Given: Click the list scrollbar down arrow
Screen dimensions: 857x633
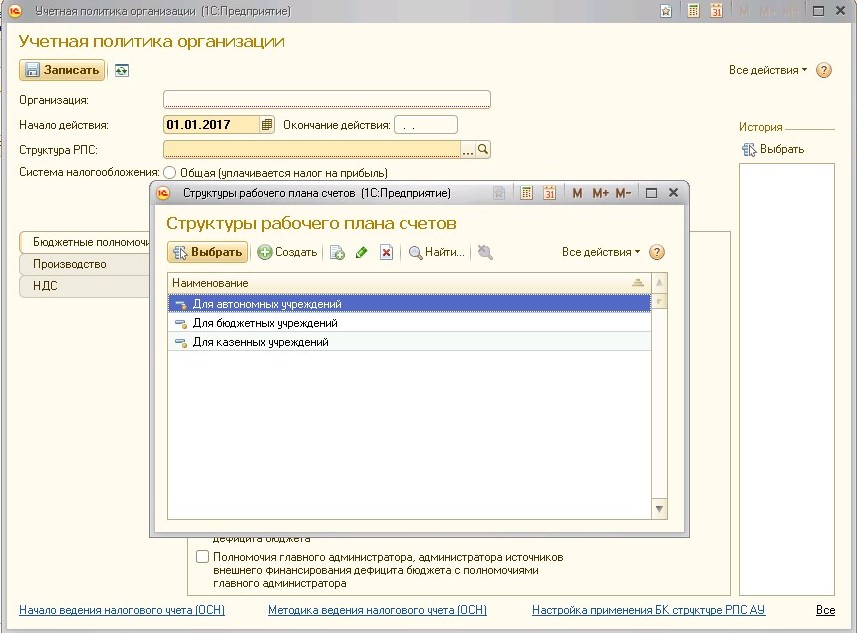Looking at the screenshot, I should (659, 509).
